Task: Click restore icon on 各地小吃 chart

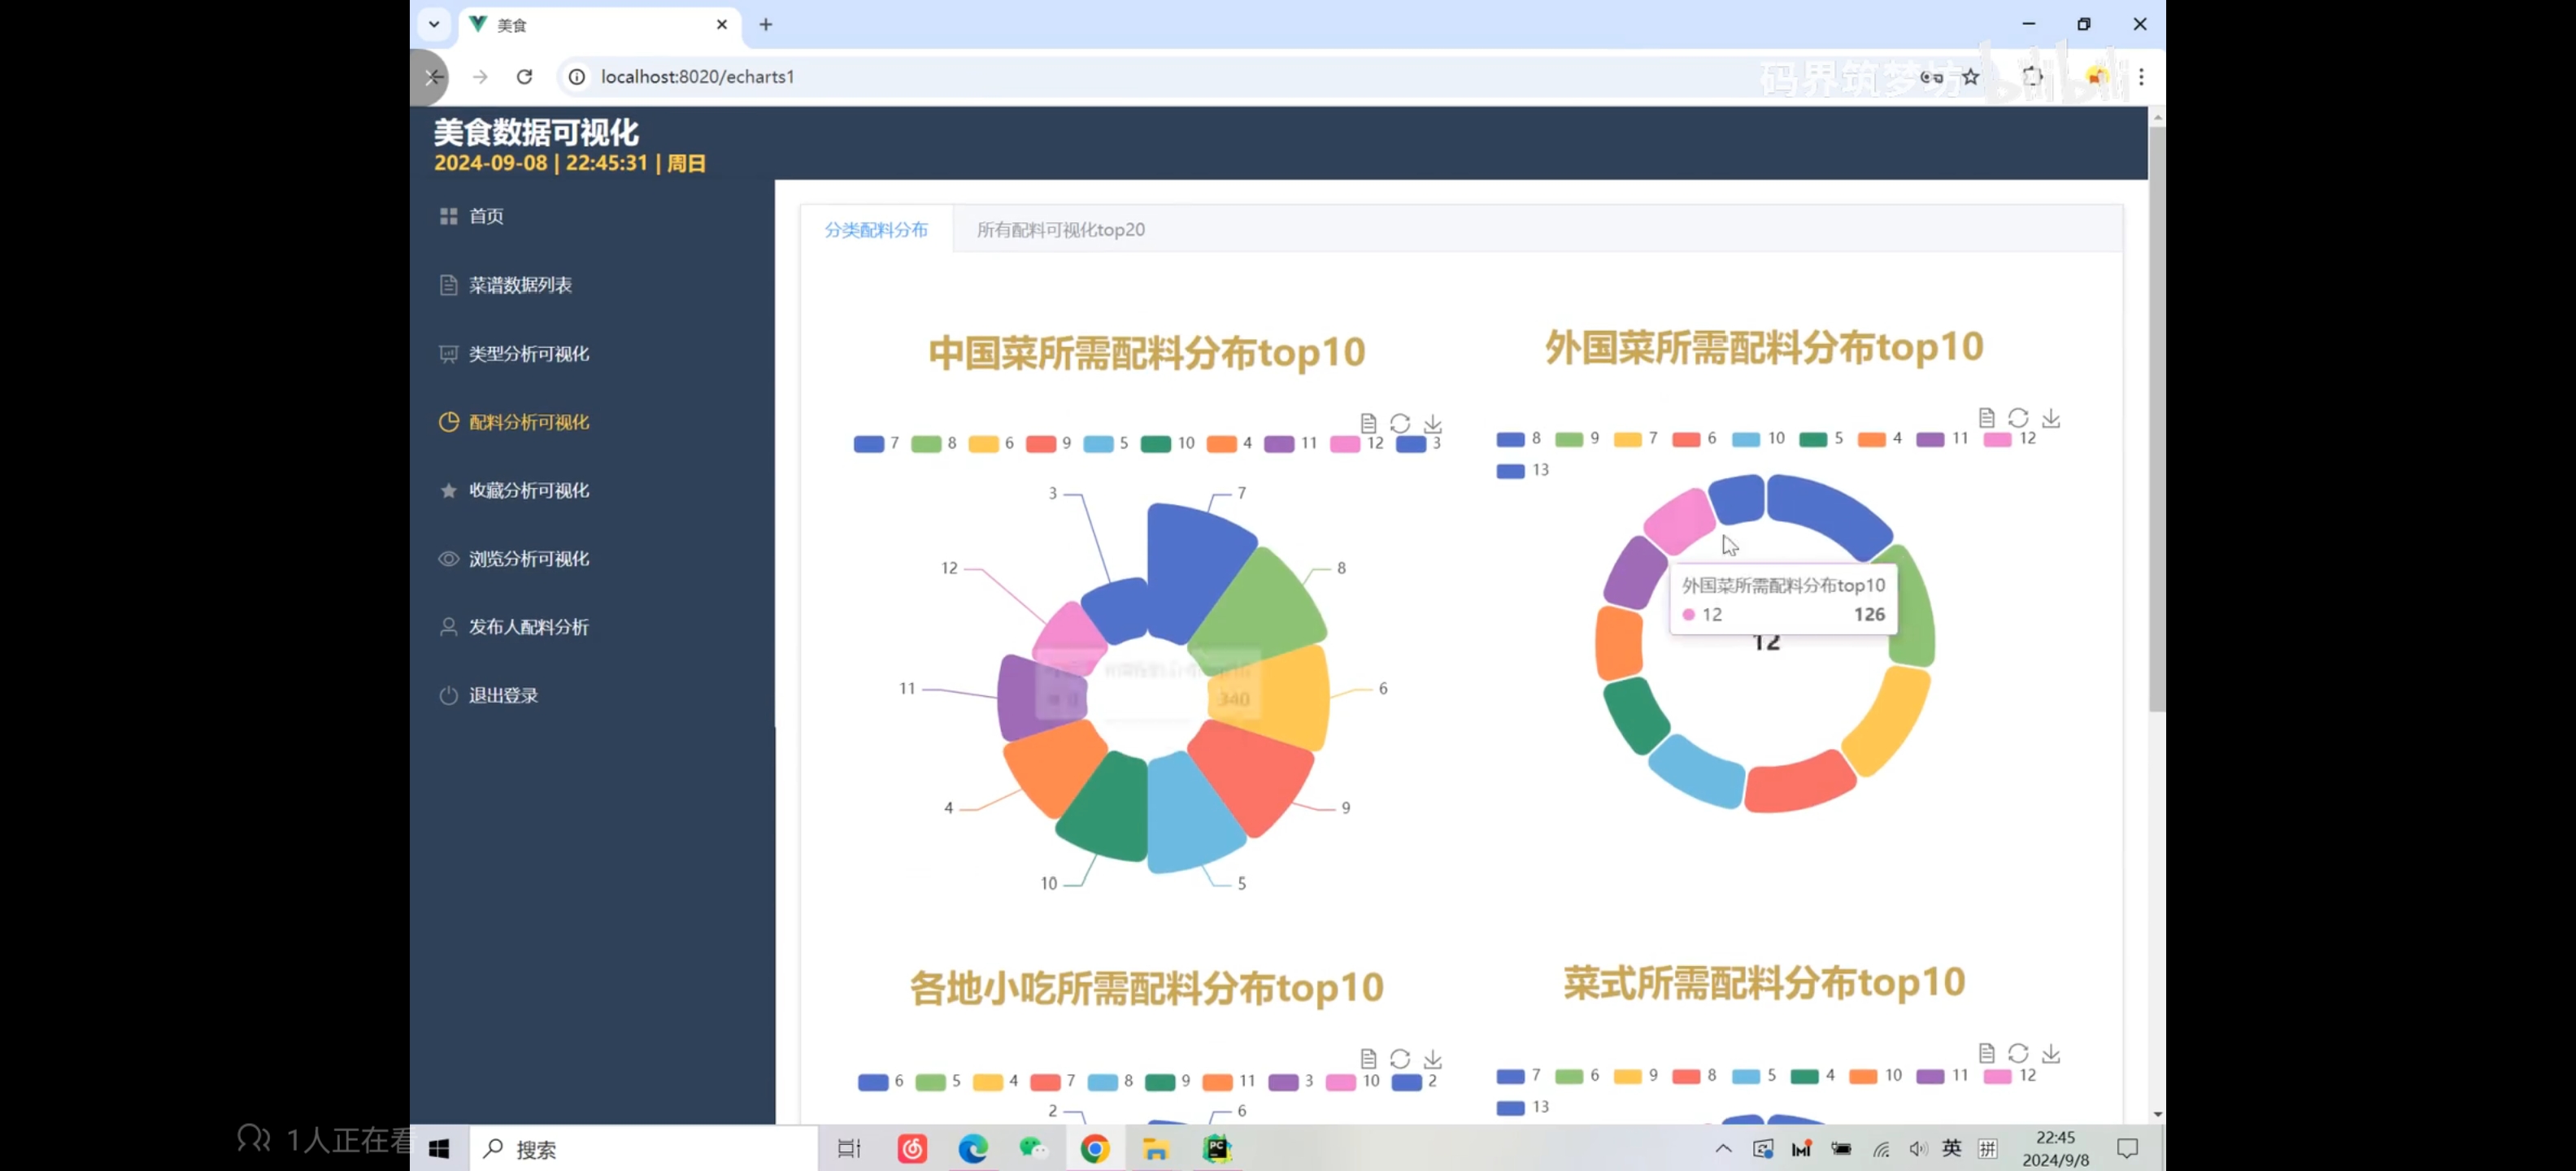Action: [x=1400, y=1058]
